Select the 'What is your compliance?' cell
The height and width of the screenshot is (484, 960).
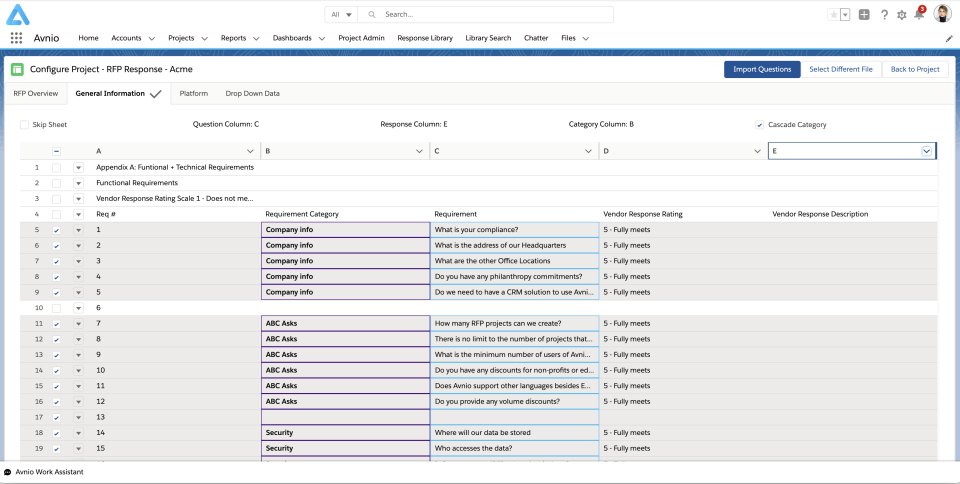click(514, 230)
